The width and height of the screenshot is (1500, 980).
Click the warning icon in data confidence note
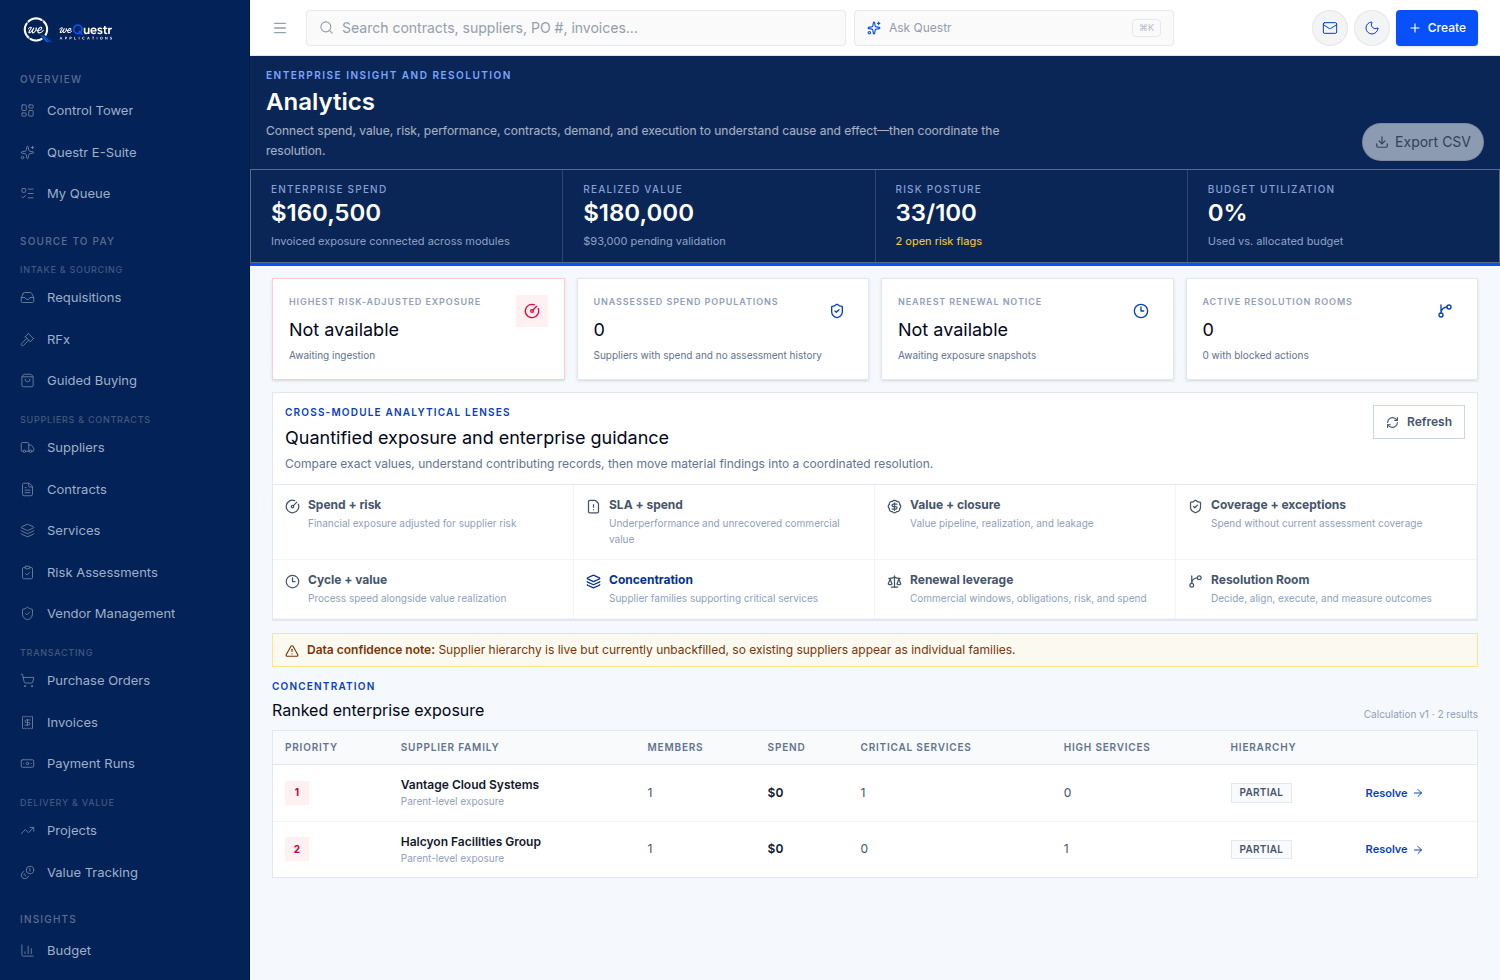pos(292,651)
